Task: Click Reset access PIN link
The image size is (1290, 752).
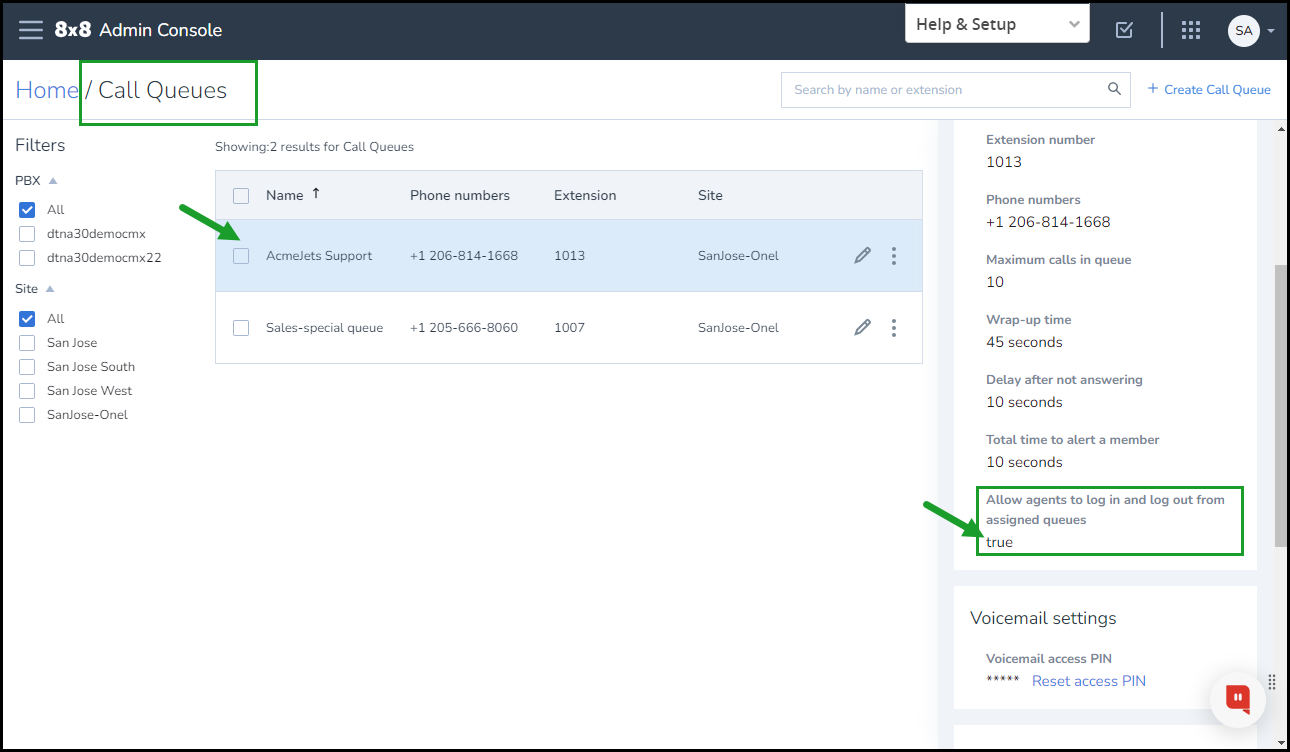Action: click(x=1089, y=681)
